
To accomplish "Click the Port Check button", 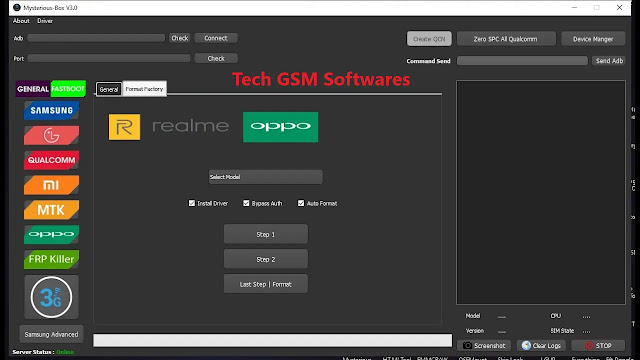I will [x=216, y=58].
